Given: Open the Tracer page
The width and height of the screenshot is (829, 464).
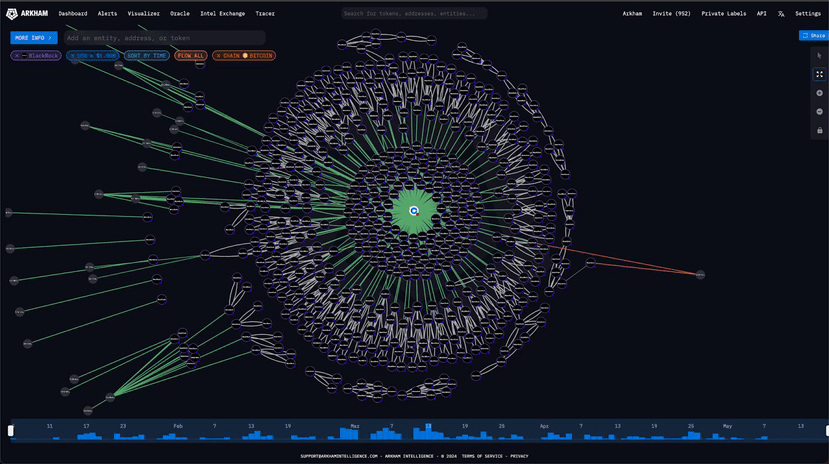Looking at the screenshot, I should (265, 14).
